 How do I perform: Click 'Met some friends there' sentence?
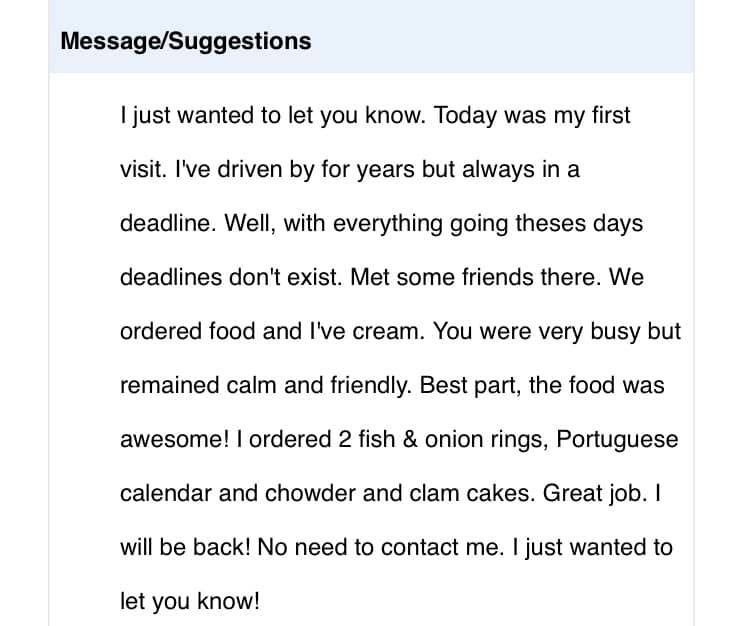475,277
